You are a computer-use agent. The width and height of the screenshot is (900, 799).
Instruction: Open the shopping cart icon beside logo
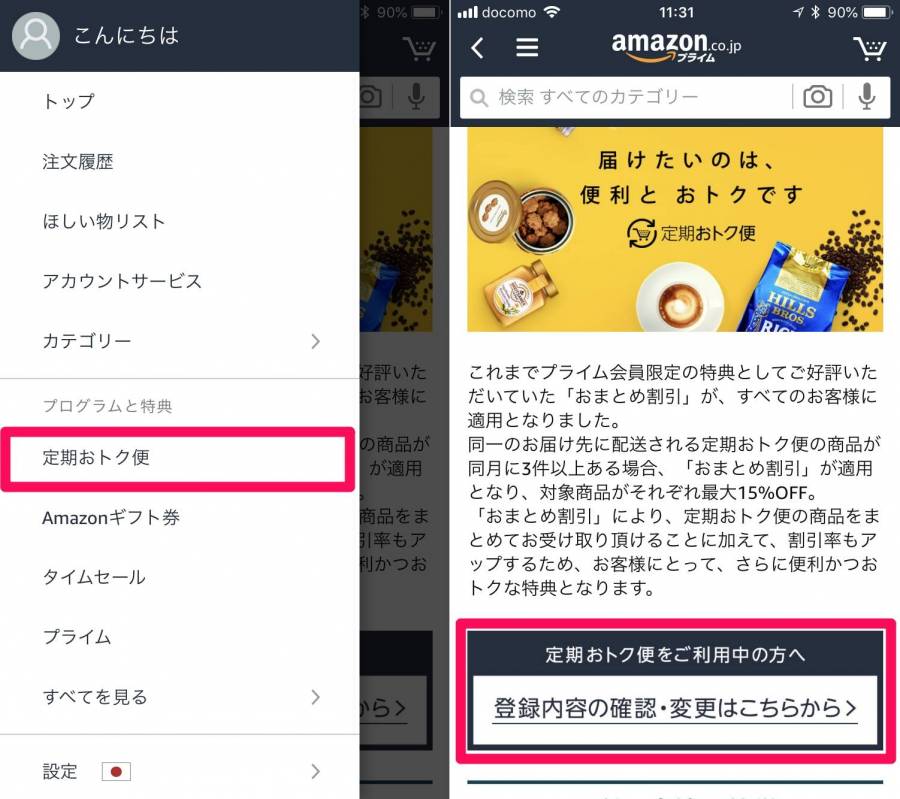(x=870, y=49)
